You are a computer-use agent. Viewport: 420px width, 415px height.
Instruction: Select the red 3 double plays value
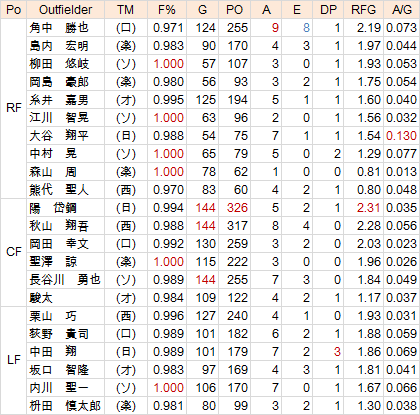tap(337, 352)
